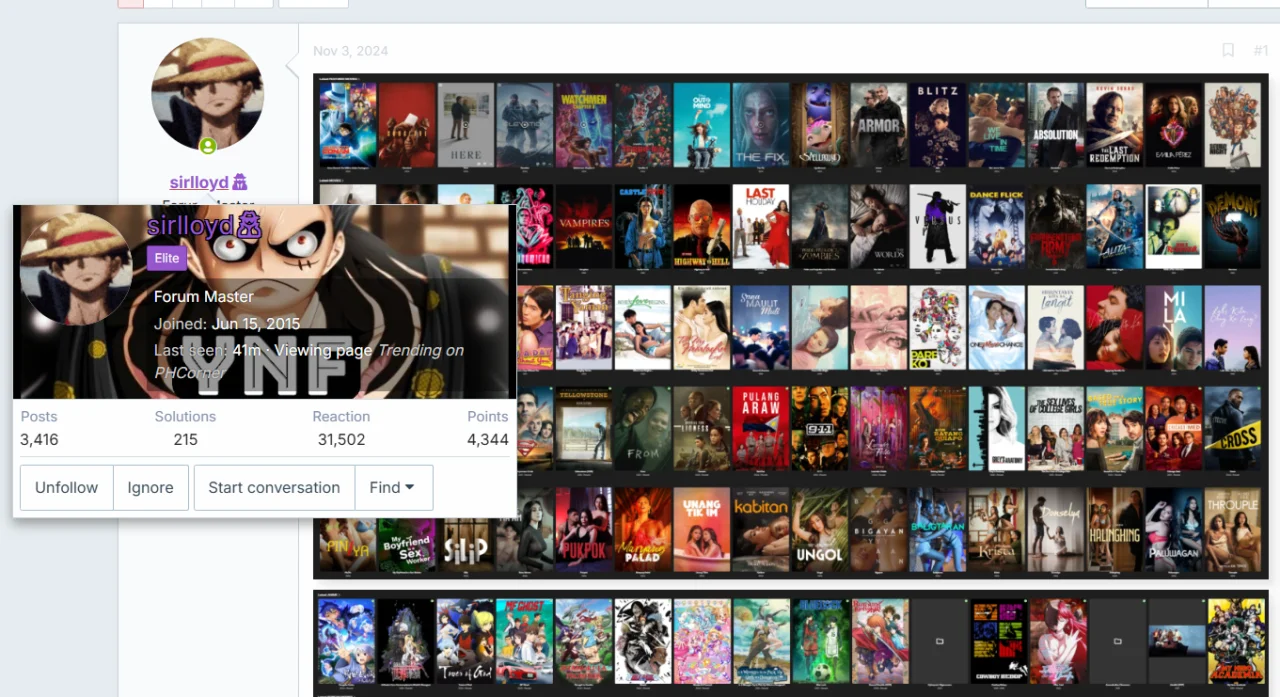This screenshot has width=1280, height=697.
Task: Open The Fix movie poster
Action: tap(761, 124)
